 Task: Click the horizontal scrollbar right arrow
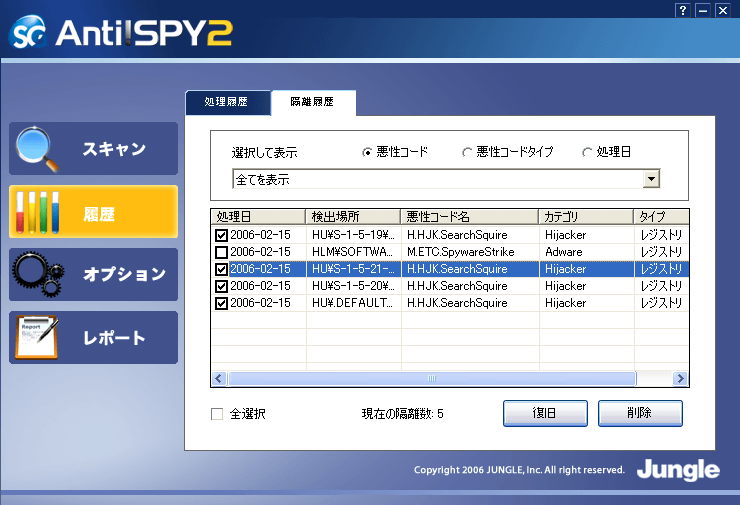680,379
